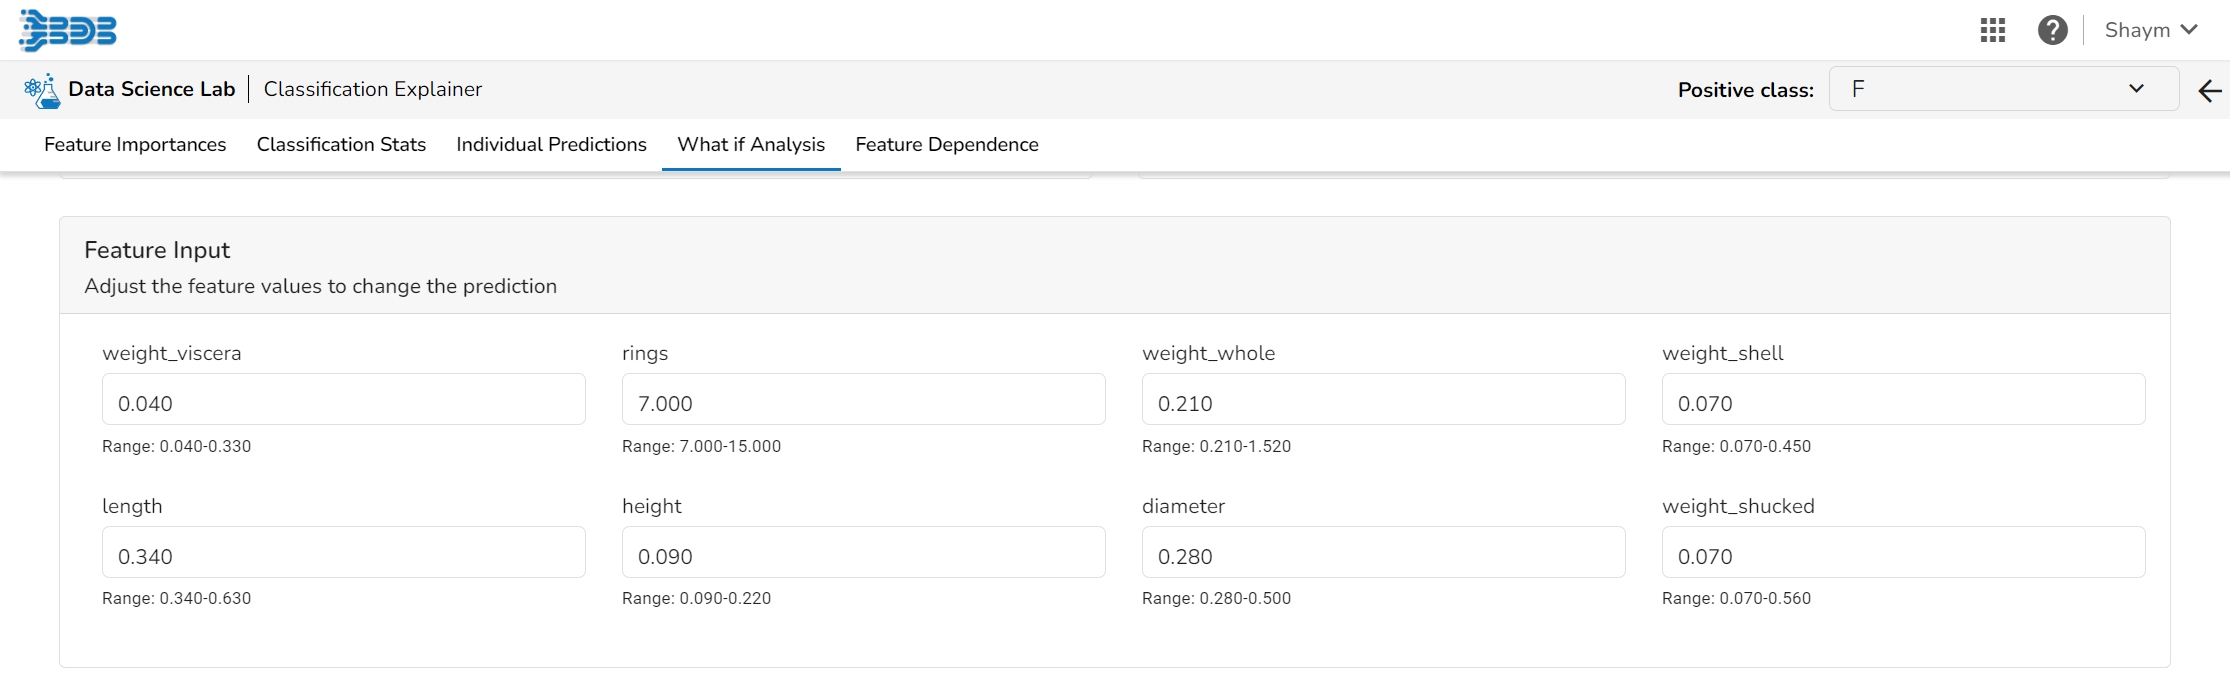Click the weight_whole input box
This screenshot has height=697, width=2230.
tap(1383, 400)
